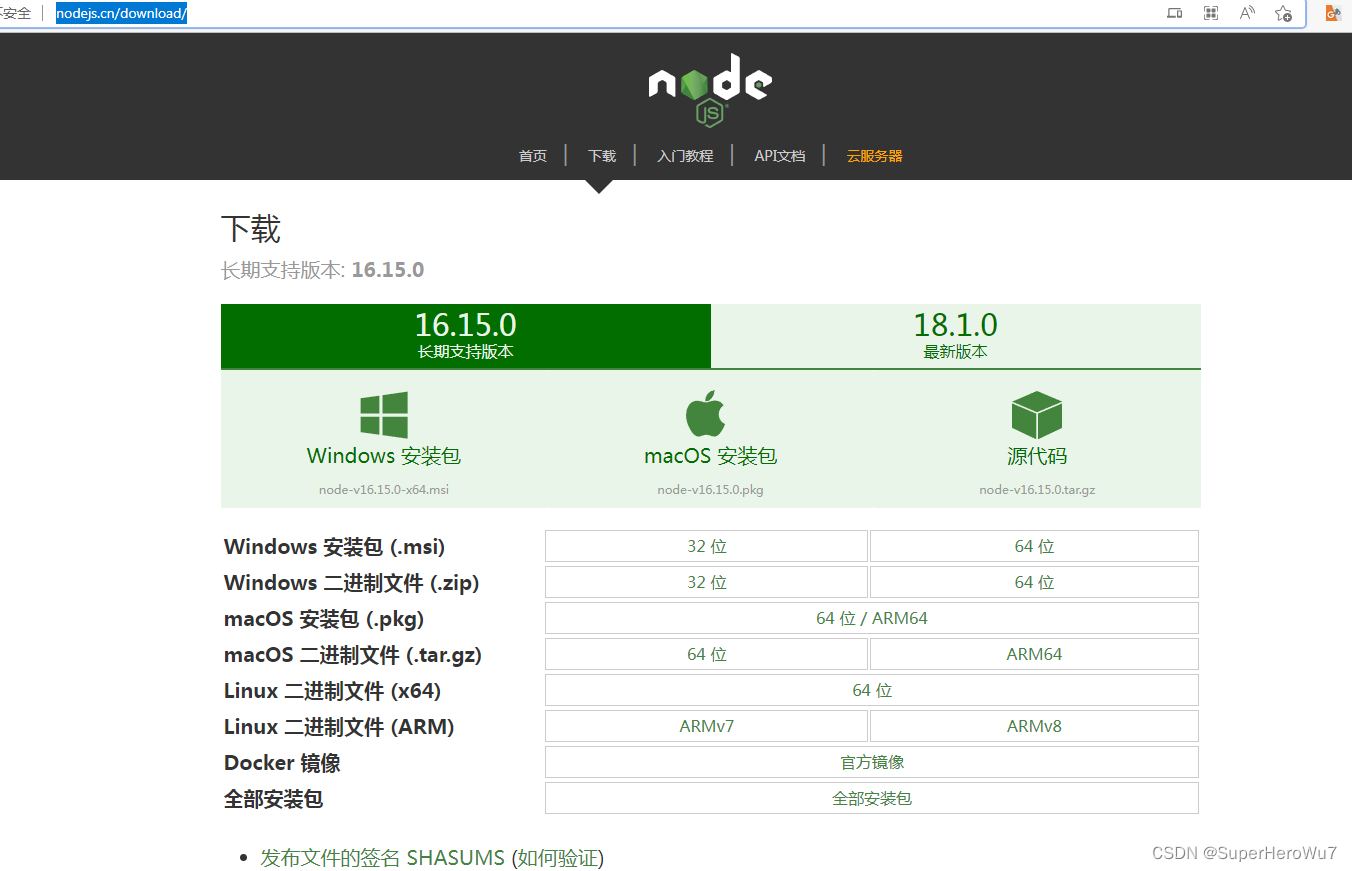This screenshot has height=871, width=1352.
Task: Click the node-v16.15.0.pkg filename text
Action: (710, 490)
